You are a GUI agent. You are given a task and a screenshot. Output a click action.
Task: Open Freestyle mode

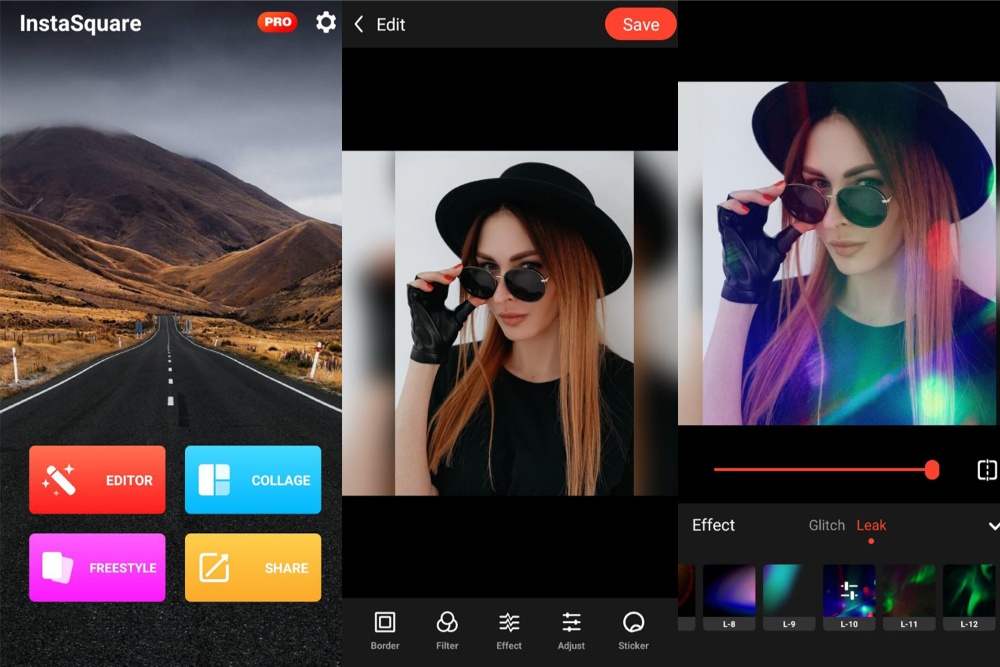97,567
